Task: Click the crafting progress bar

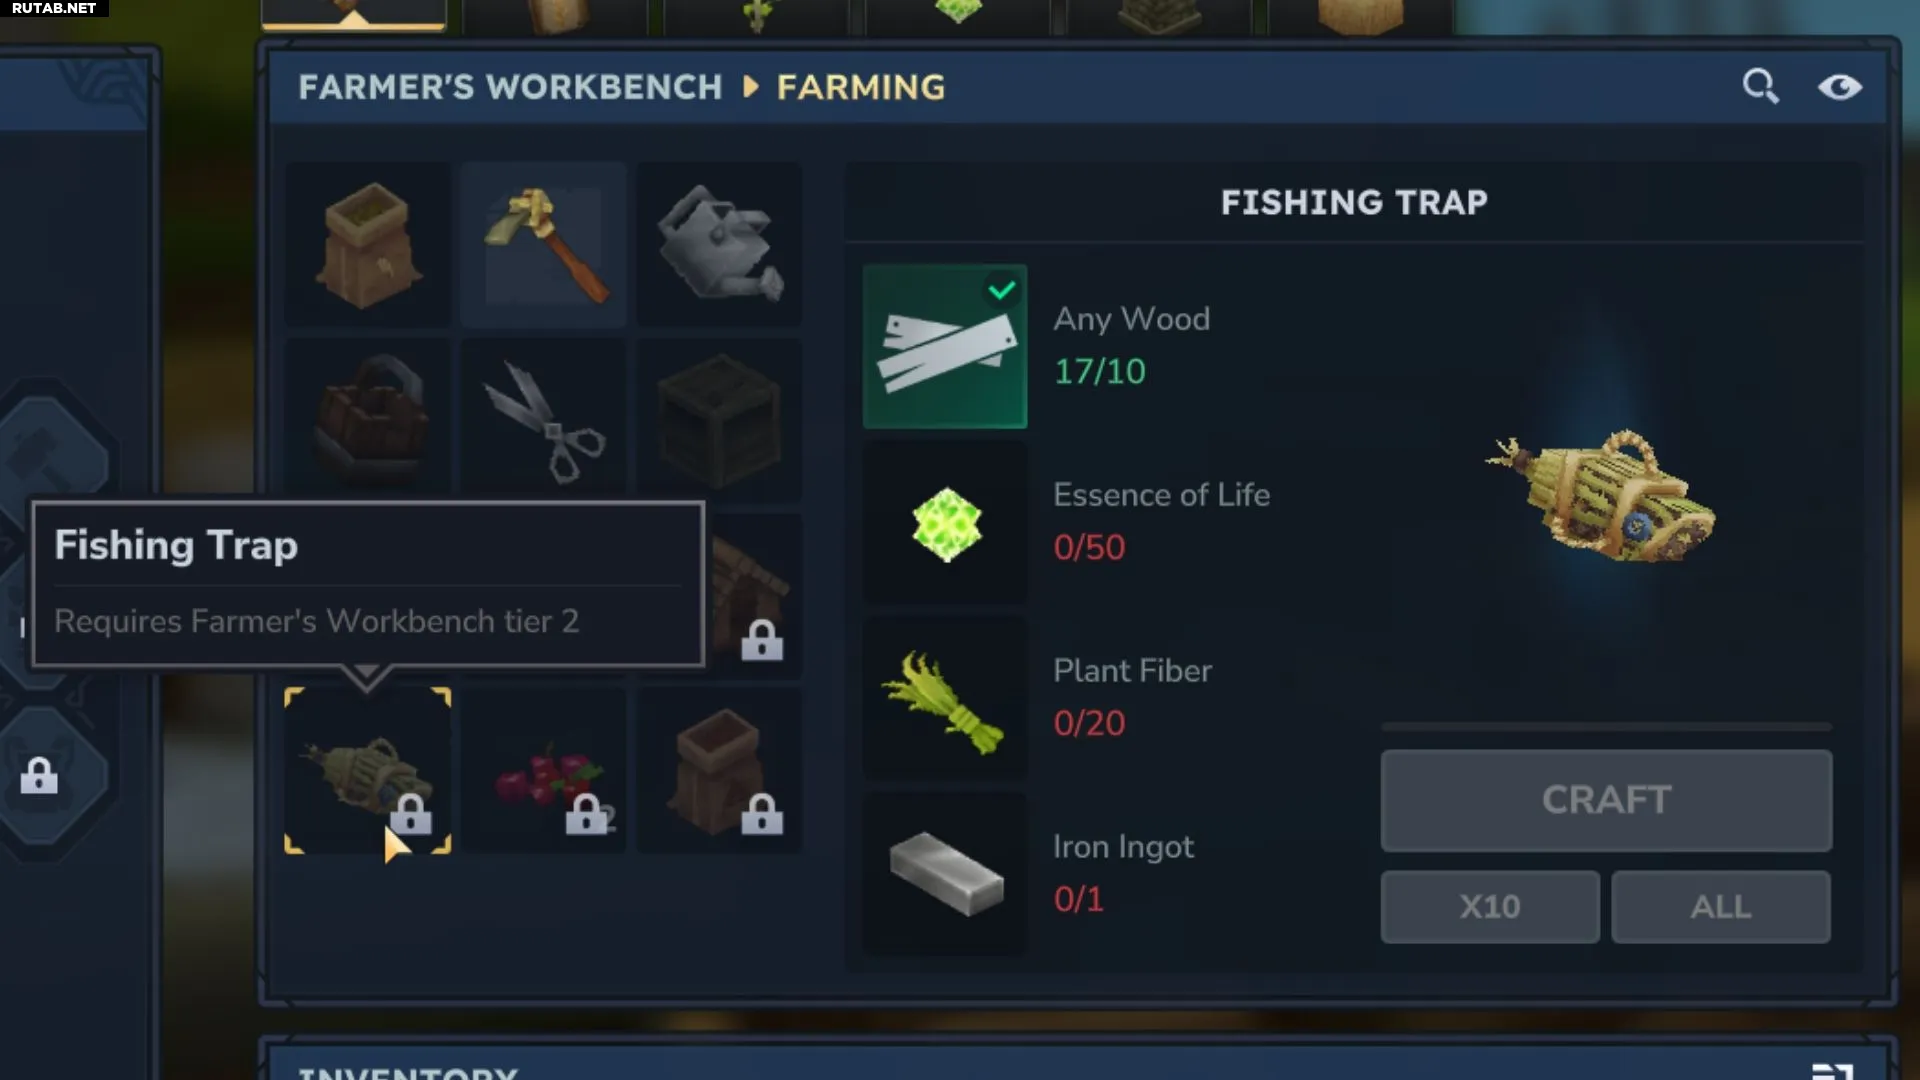Action: (x=1606, y=726)
